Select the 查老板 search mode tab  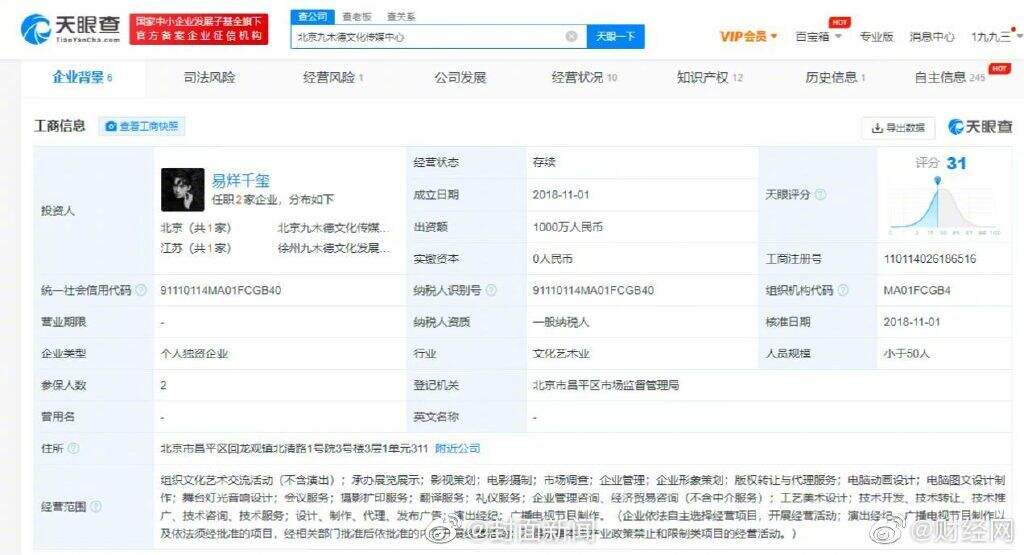tap(356, 17)
